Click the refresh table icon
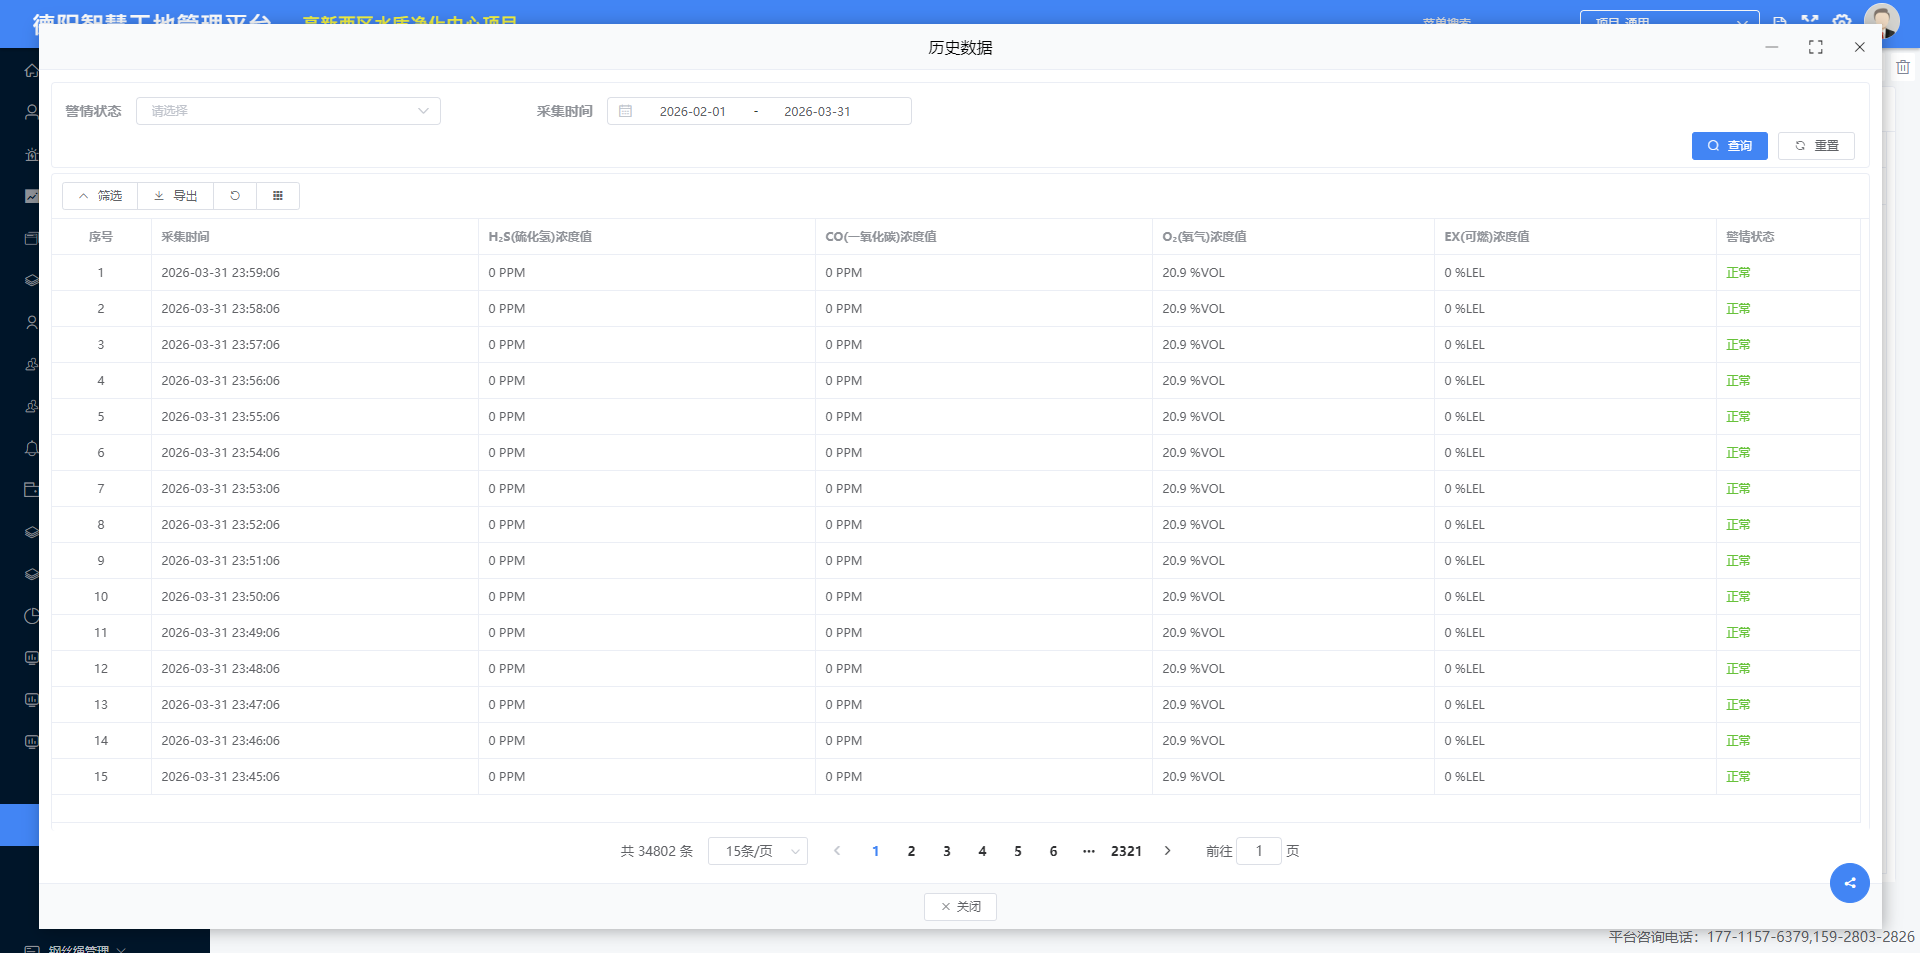This screenshot has width=1920, height=953. 235,196
